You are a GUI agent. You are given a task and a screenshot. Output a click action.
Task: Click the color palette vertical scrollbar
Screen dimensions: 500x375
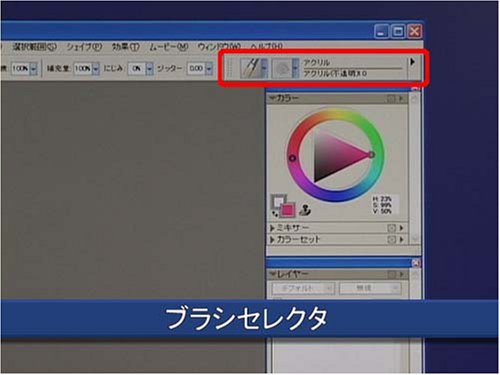coord(415,168)
